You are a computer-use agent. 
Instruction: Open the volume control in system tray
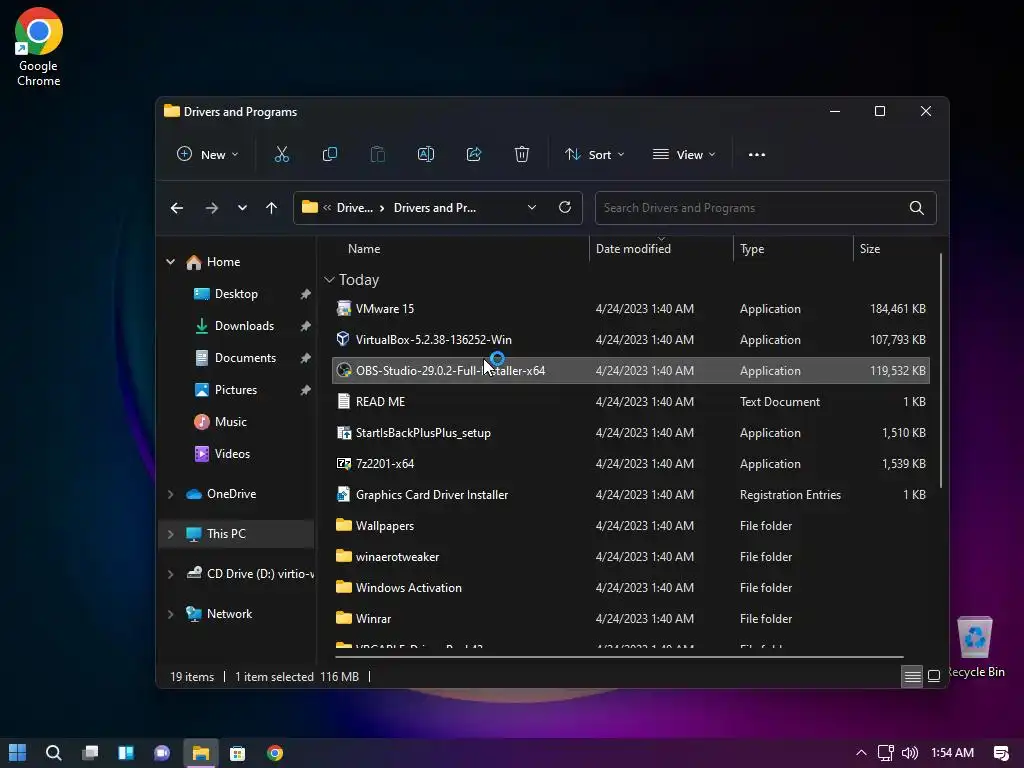(910, 753)
